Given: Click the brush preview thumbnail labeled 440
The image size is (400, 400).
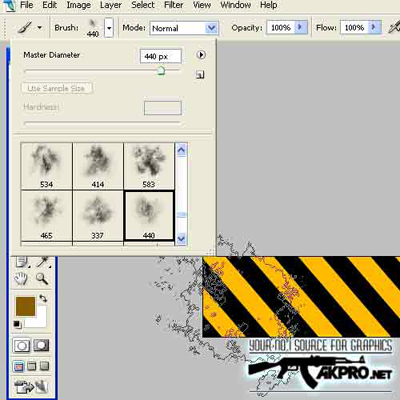Looking at the screenshot, I should 93,27.
